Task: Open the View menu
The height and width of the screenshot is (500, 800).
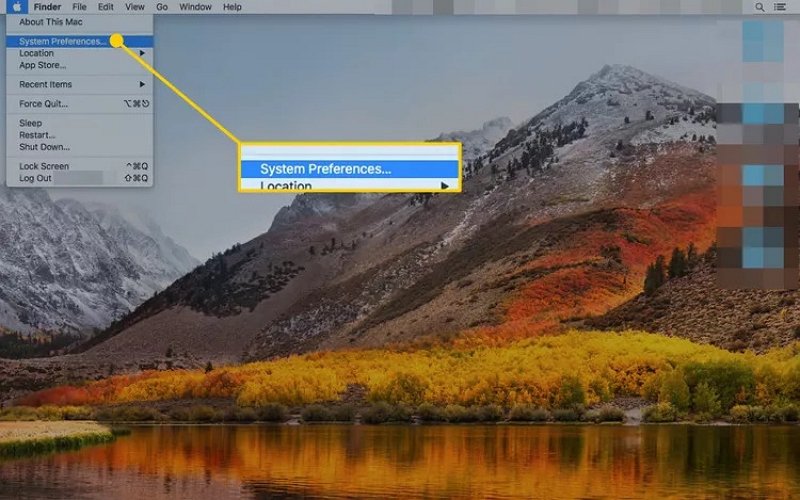Action: pyautogui.click(x=135, y=7)
